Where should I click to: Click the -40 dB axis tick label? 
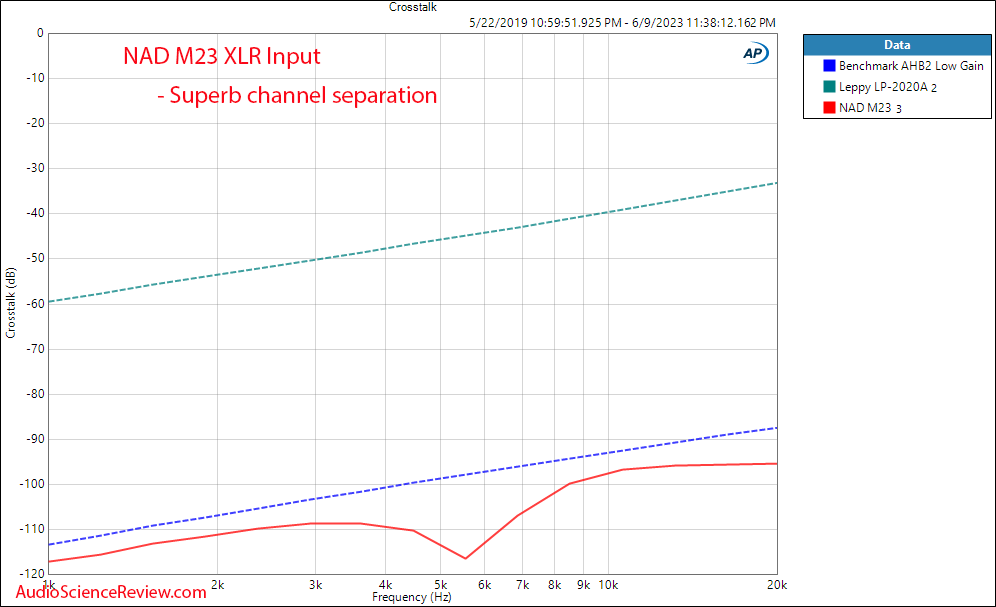point(35,213)
